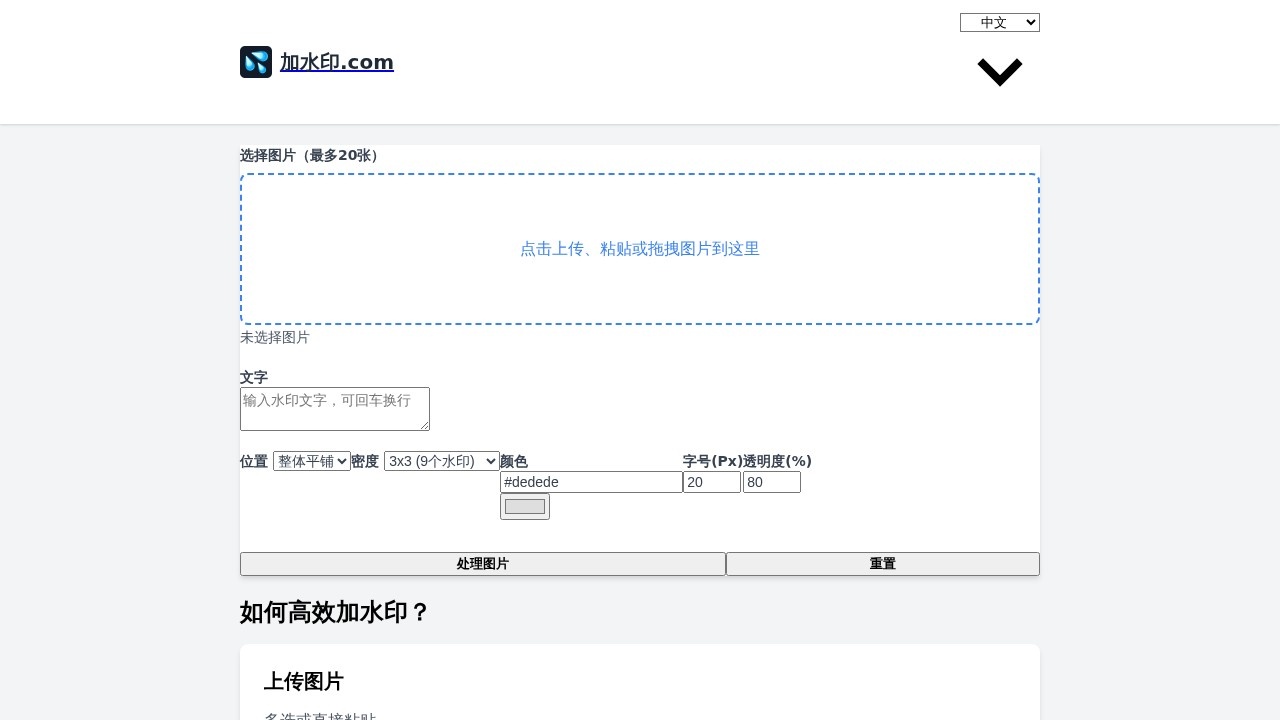The image size is (1280, 720).
Task: Open the navigation chevron menu
Action: click(x=999, y=71)
